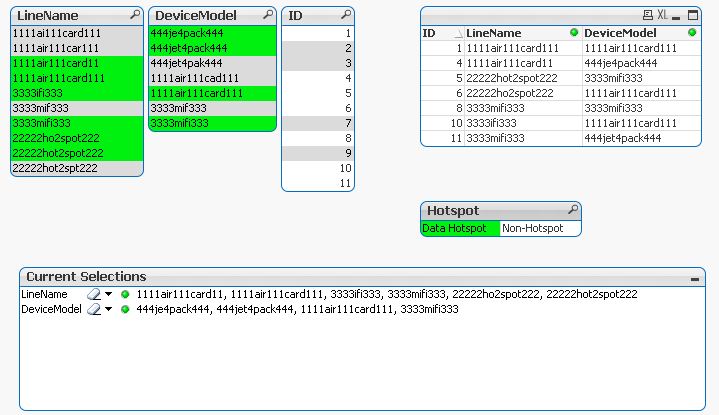Click the Current Selections title bar
719x415 pixels.
(x=362, y=277)
